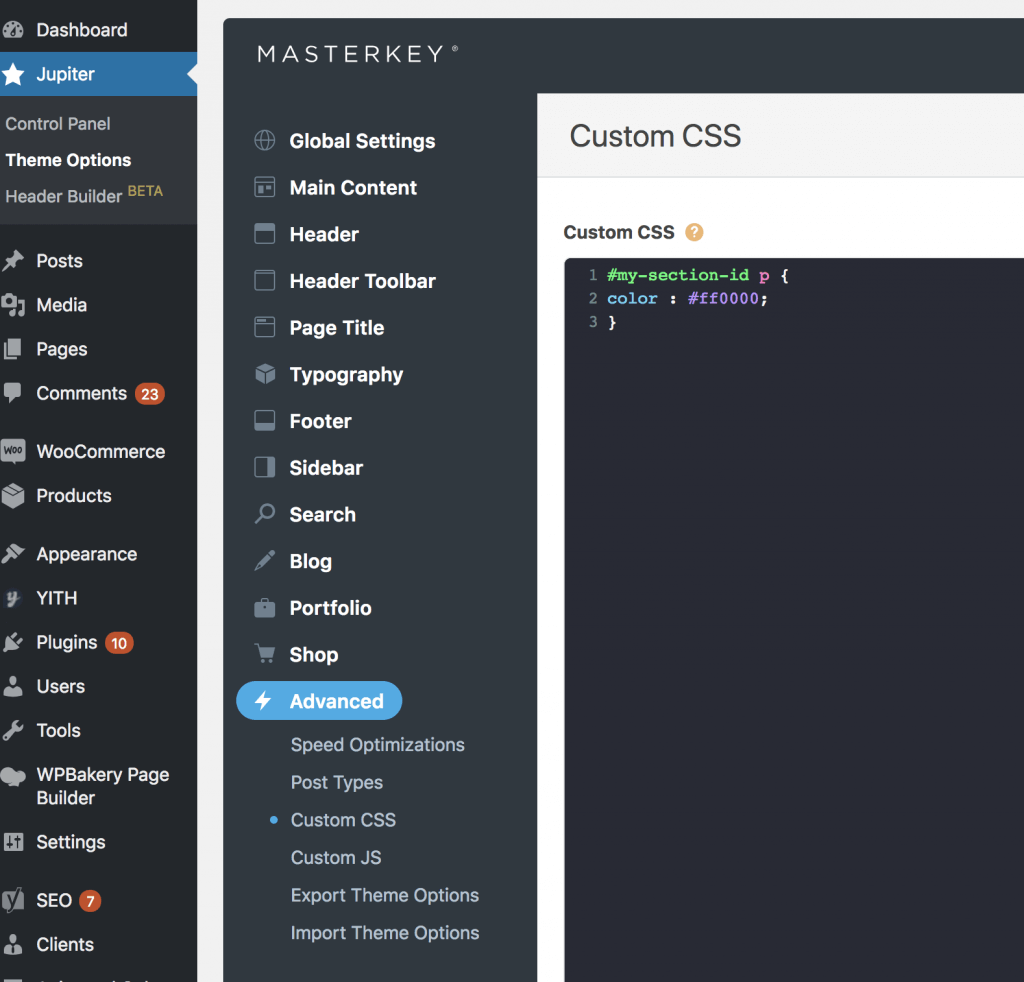This screenshot has height=982, width=1024.
Task: Go to Custom JS settings
Action: (335, 858)
